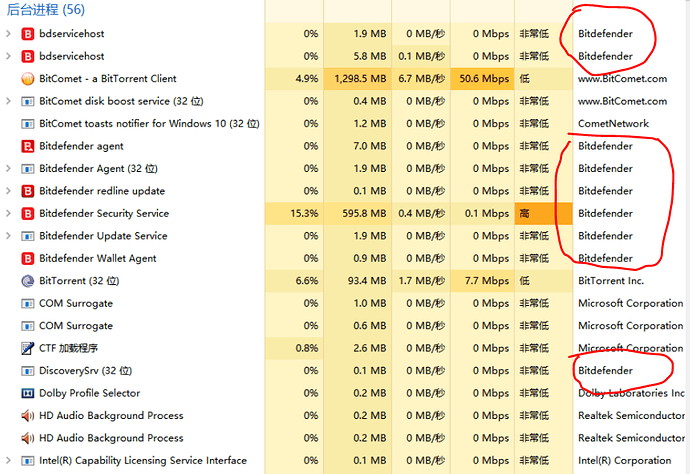Click the Bitdefender redline update icon

(27, 191)
